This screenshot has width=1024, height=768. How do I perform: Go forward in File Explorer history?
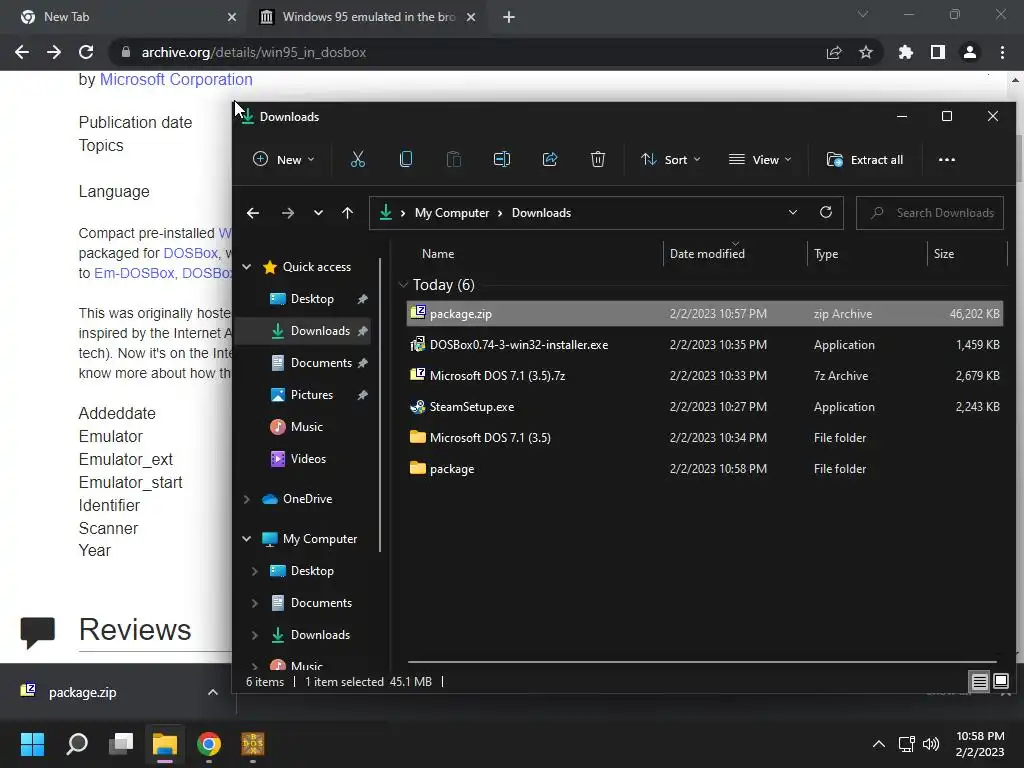[287, 213]
